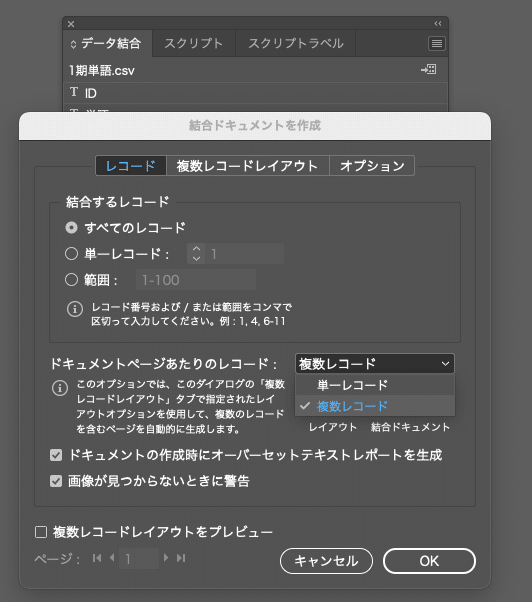Toggle オーバーセットテキストレポートを生成 checkbox
Screen dimensions: 532x602
click(56, 455)
